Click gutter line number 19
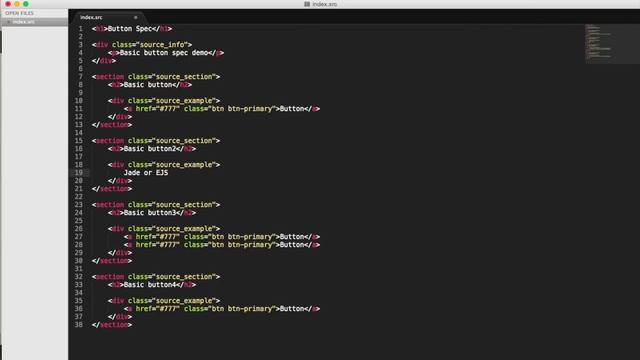Viewport: 640px width, 360px height. pyautogui.click(x=78, y=173)
